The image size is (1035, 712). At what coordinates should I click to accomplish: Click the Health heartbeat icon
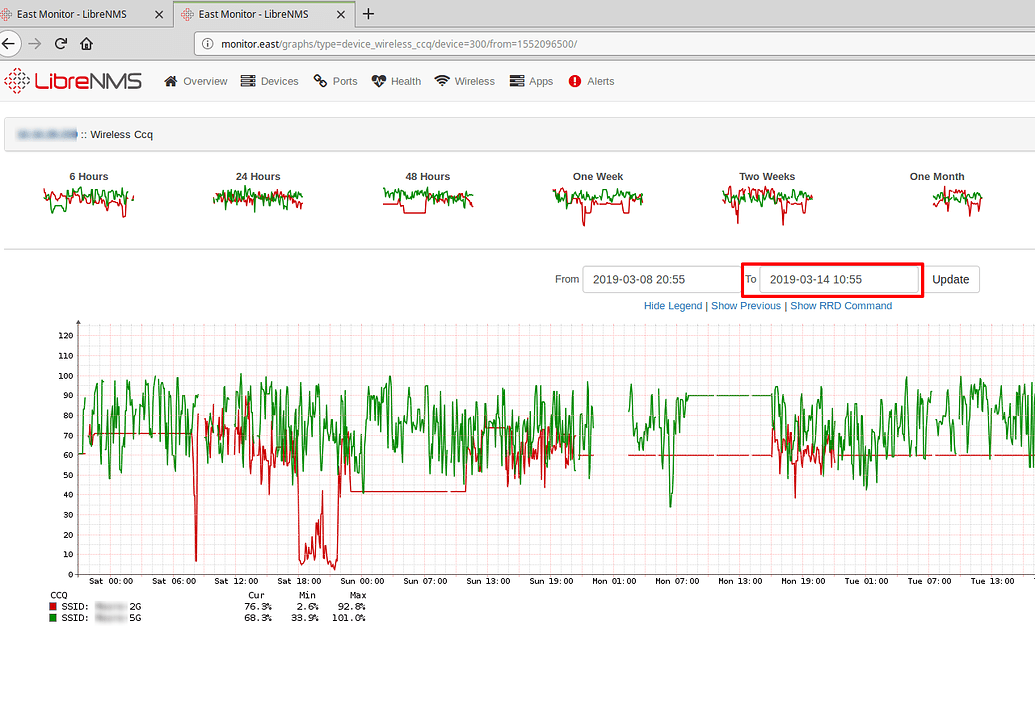(x=378, y=81)
